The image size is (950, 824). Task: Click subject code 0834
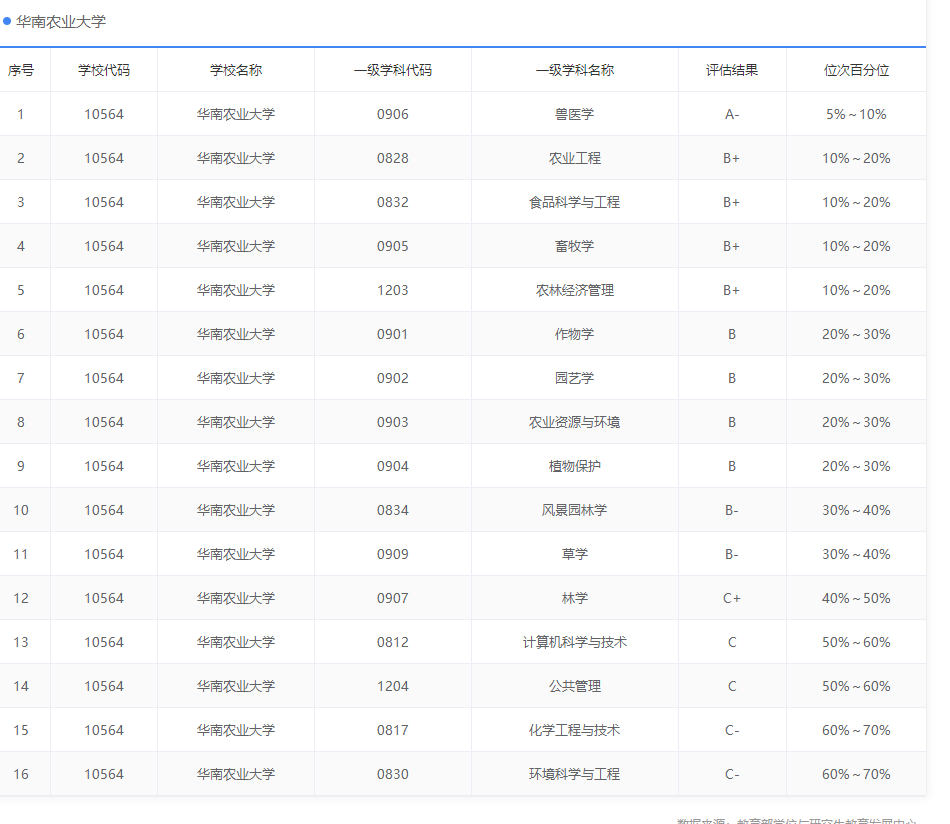tap(393, 510)
